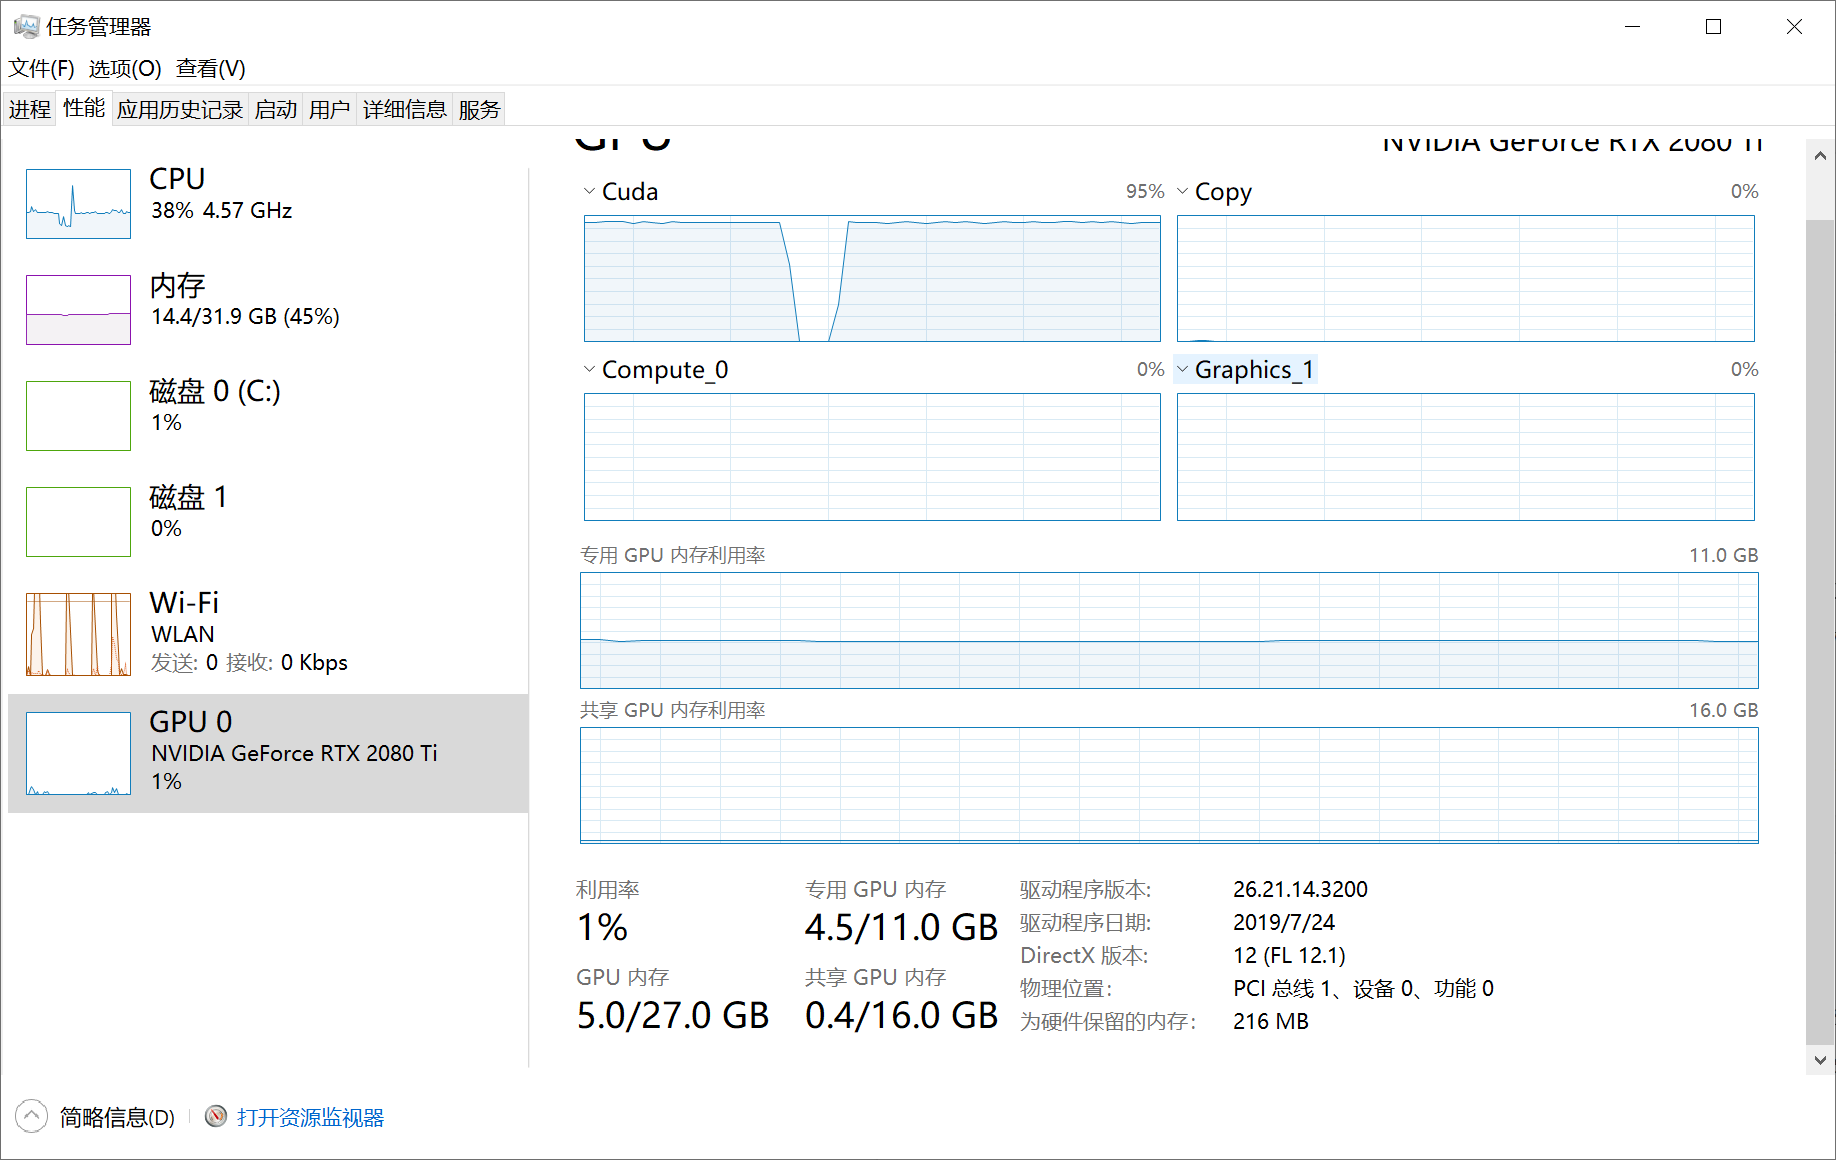
Task: Select the 内存 memory graph thumbnail
Action: click(78, 310)
